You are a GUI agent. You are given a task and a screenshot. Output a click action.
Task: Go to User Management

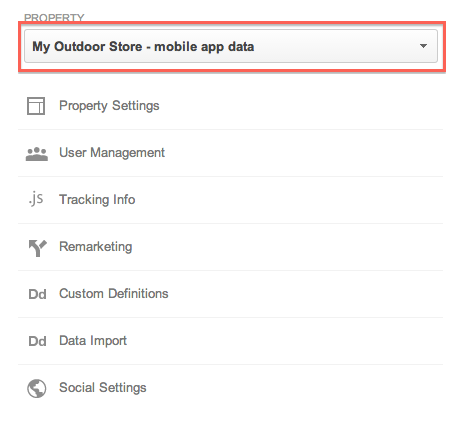coord(112,153)
